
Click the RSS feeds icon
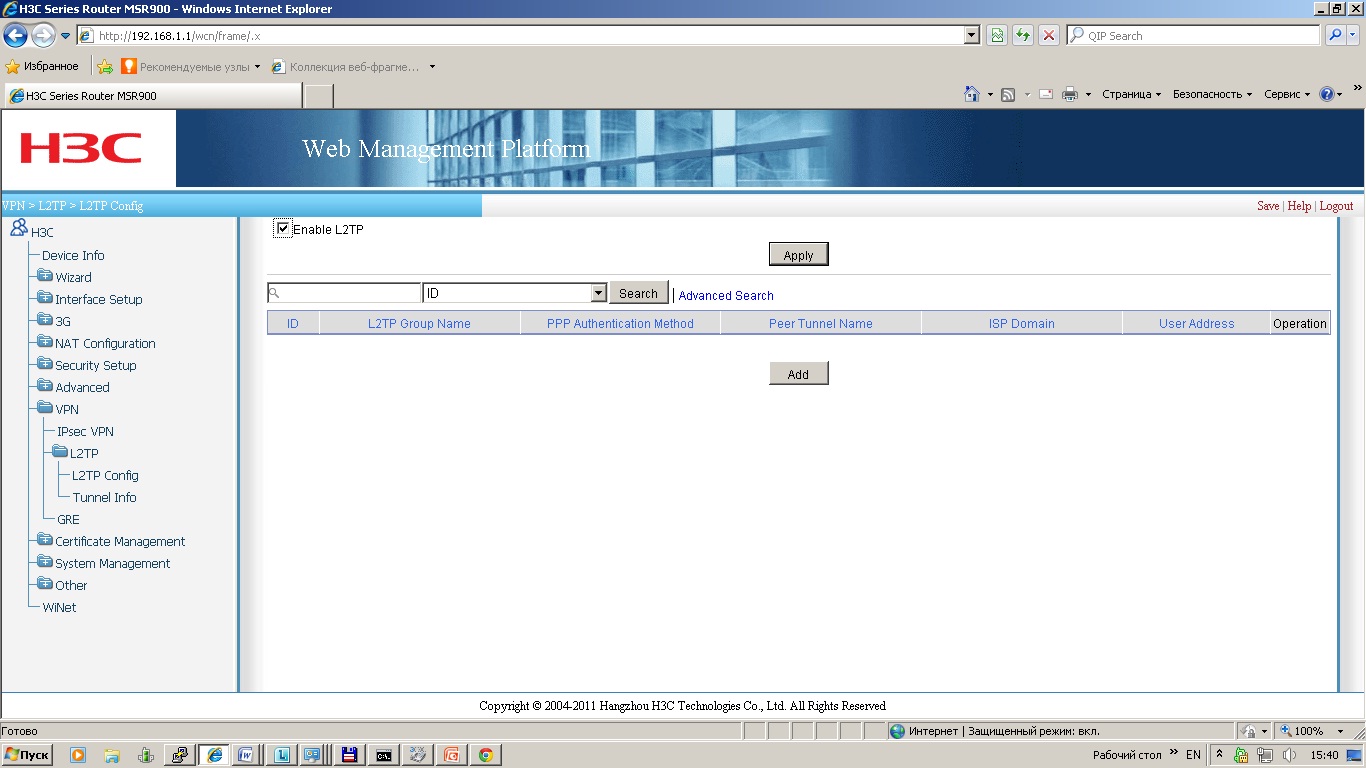(x=1008, y=95)
